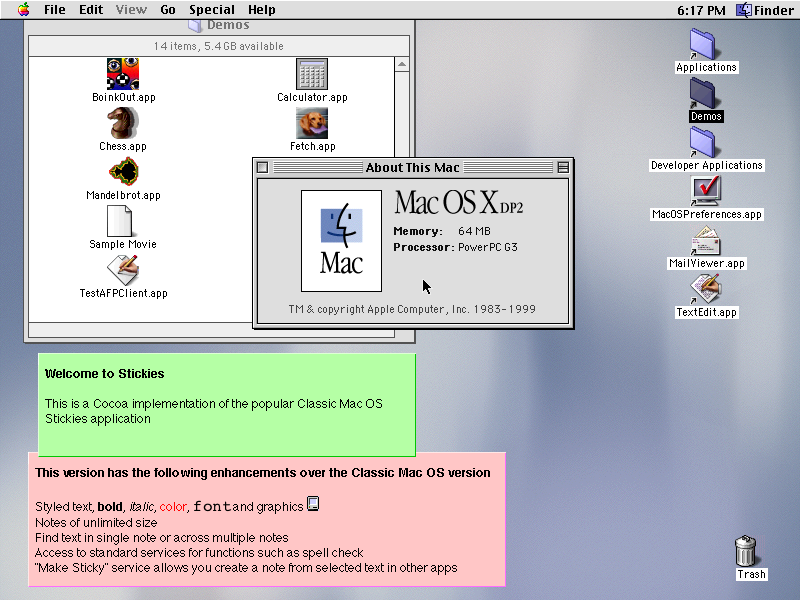Collapse the About This Mac window

pyautogui.click(x=563, y=167)
